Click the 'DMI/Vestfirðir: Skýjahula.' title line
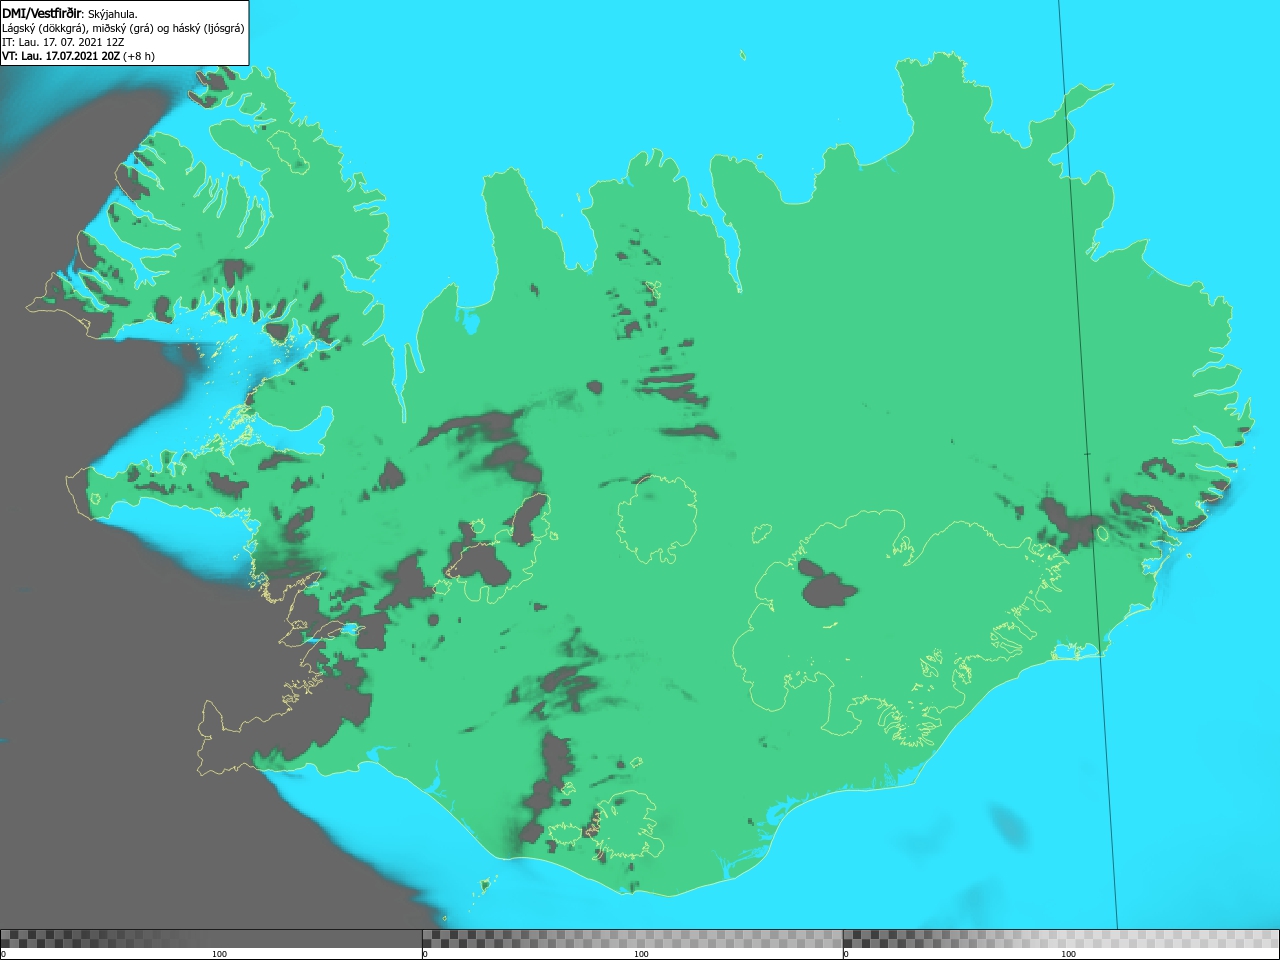 click(x=70, y=14)
